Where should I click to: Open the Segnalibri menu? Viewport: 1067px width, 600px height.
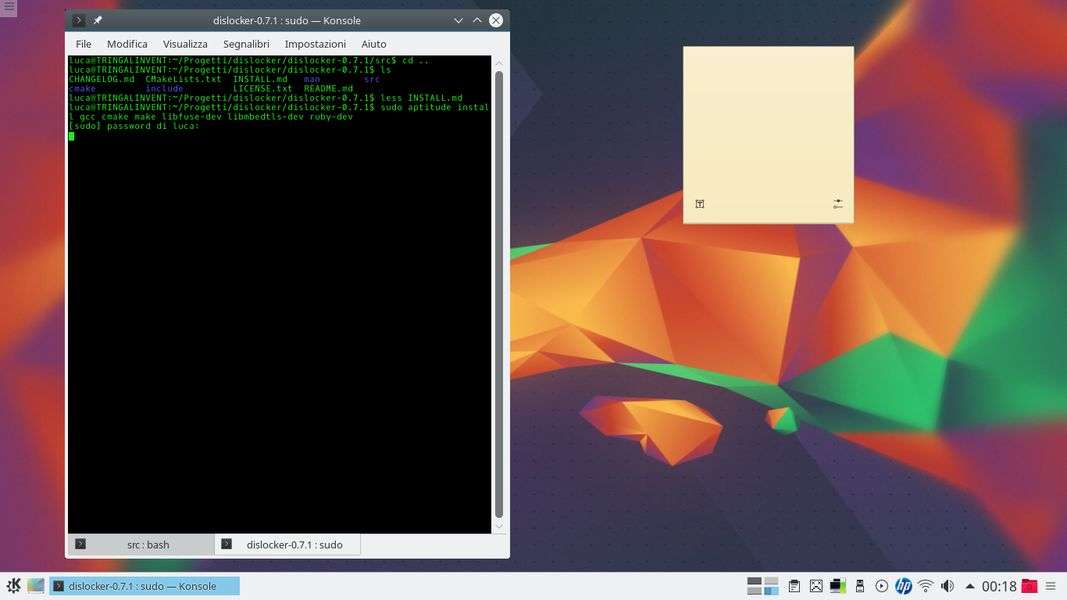click(x=246, y=44)
